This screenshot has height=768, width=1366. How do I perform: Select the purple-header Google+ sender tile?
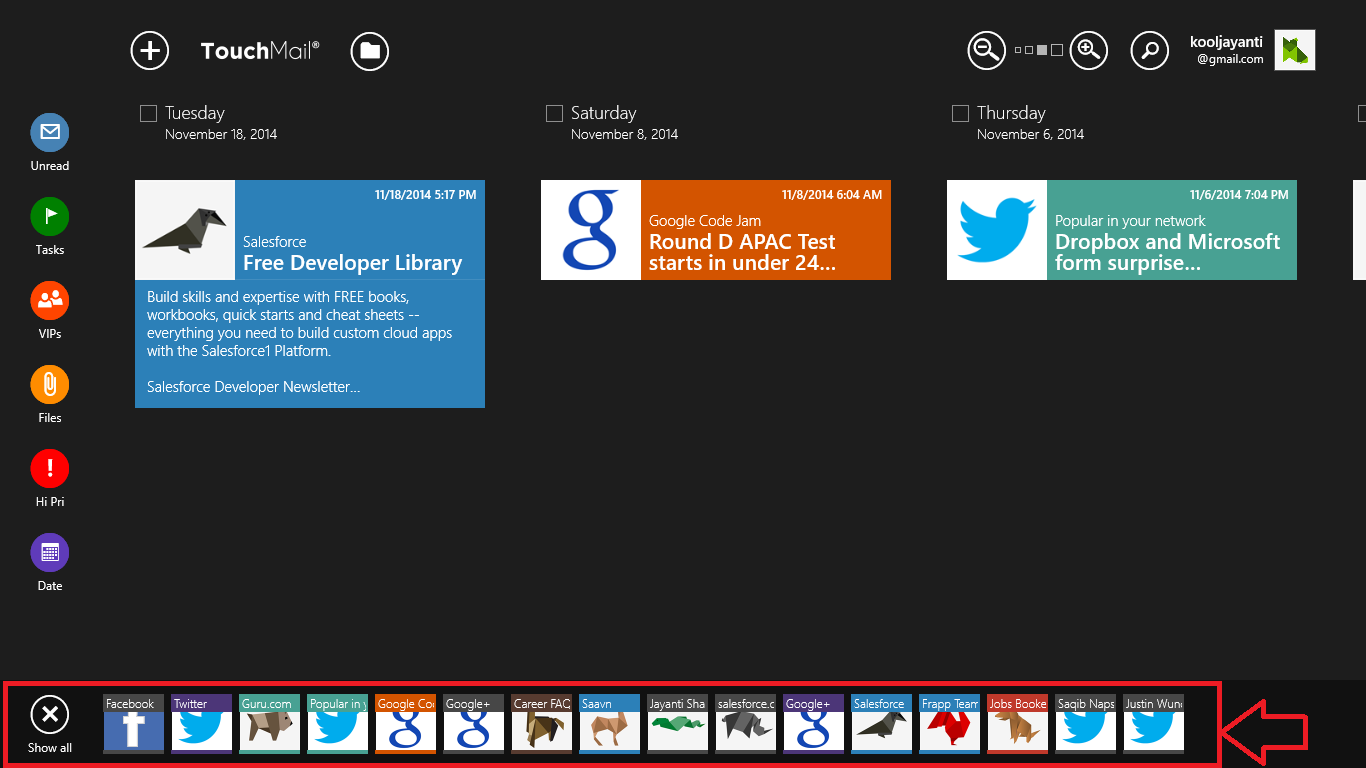813,724
